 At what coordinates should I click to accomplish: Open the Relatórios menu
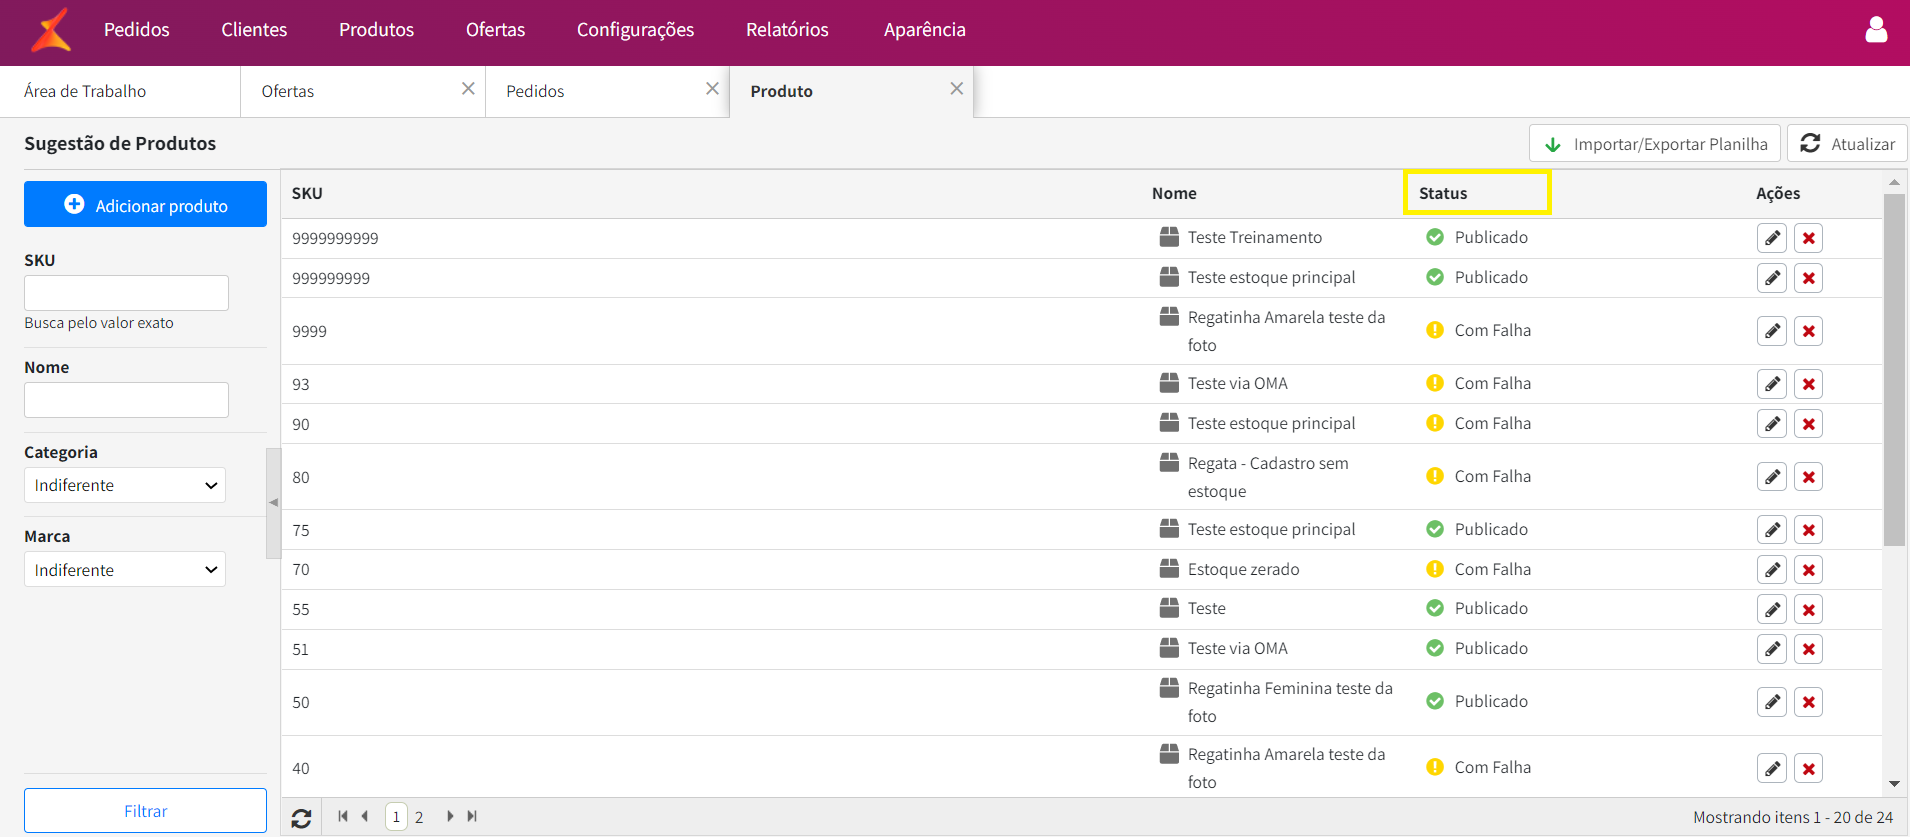787,30
